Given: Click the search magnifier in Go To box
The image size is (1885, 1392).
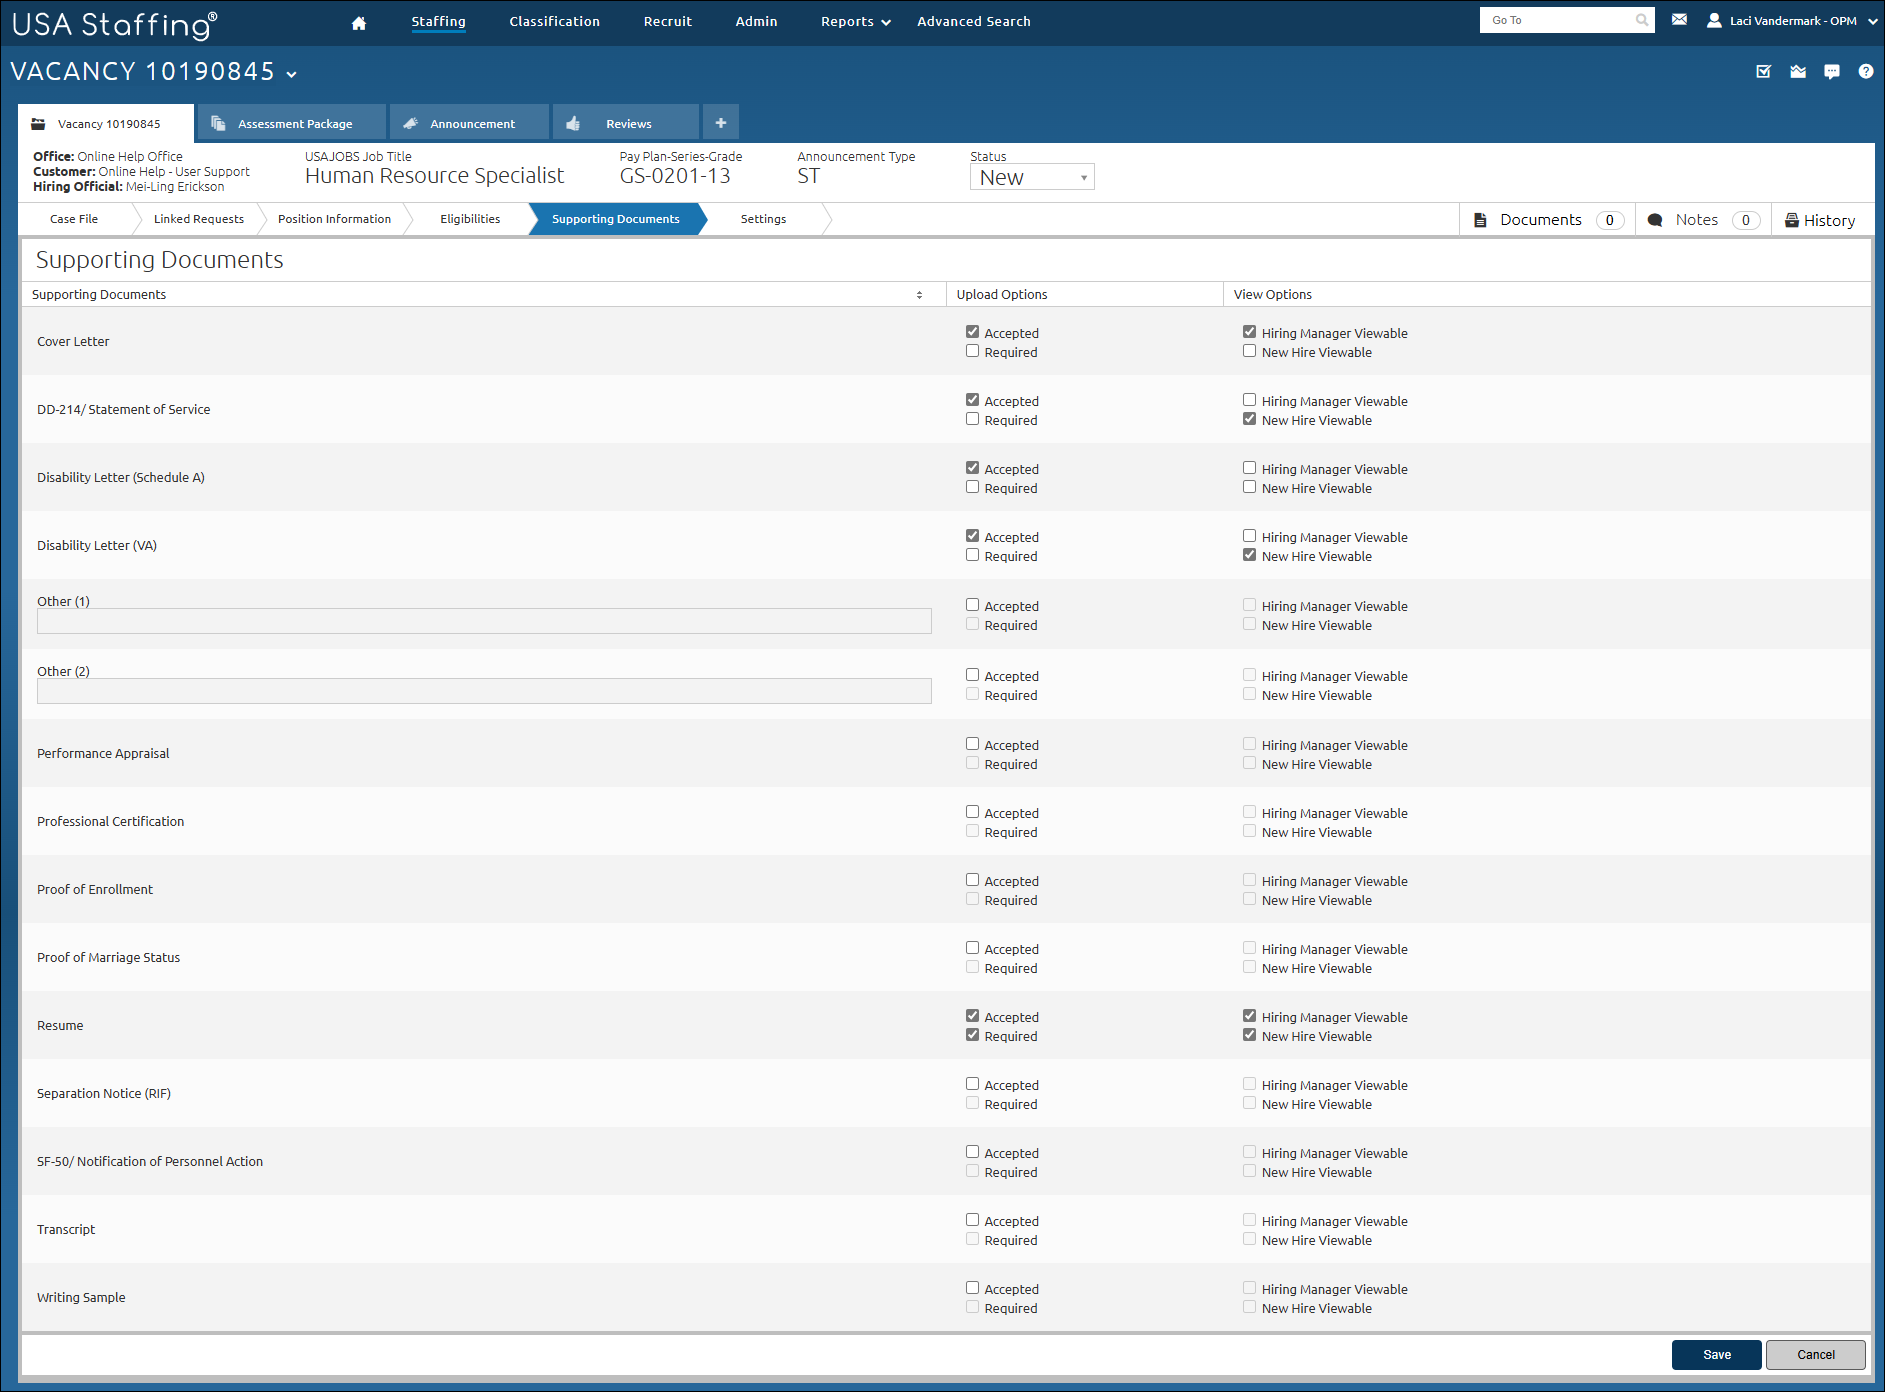Looking at the screenshot, I should point(1641,20).
